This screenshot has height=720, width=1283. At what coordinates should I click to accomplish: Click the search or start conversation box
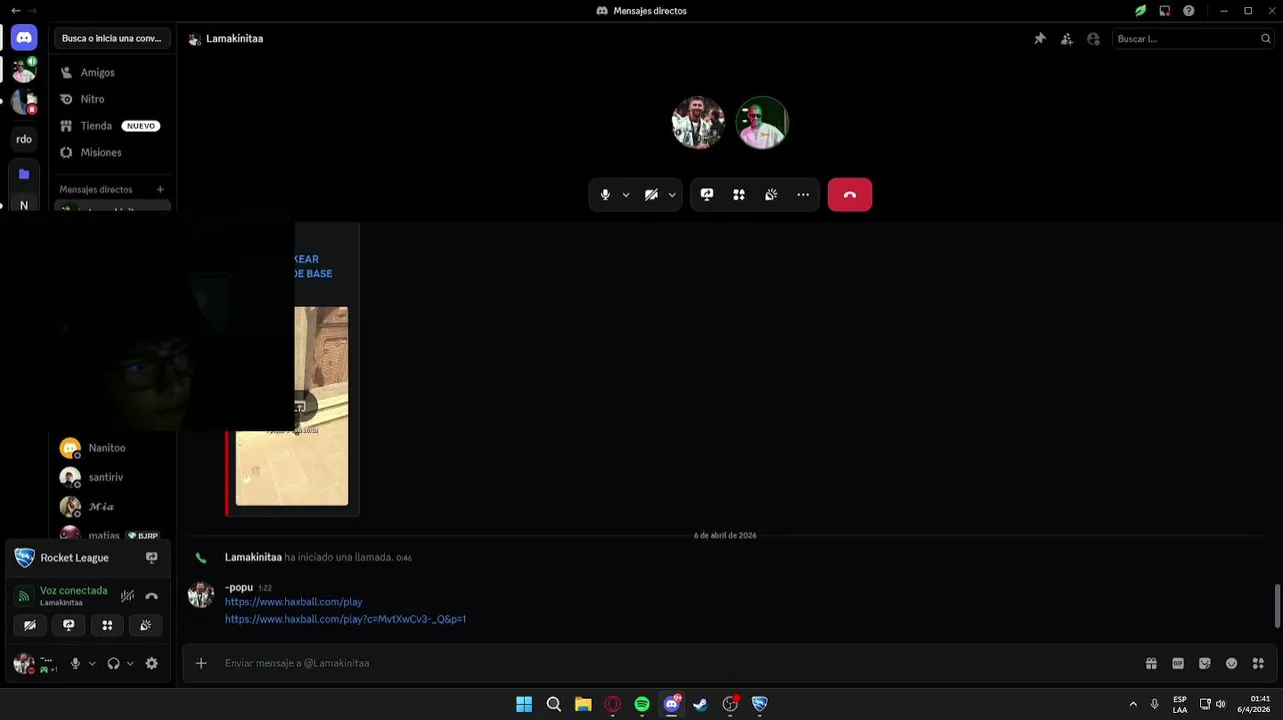coord(112,38)
